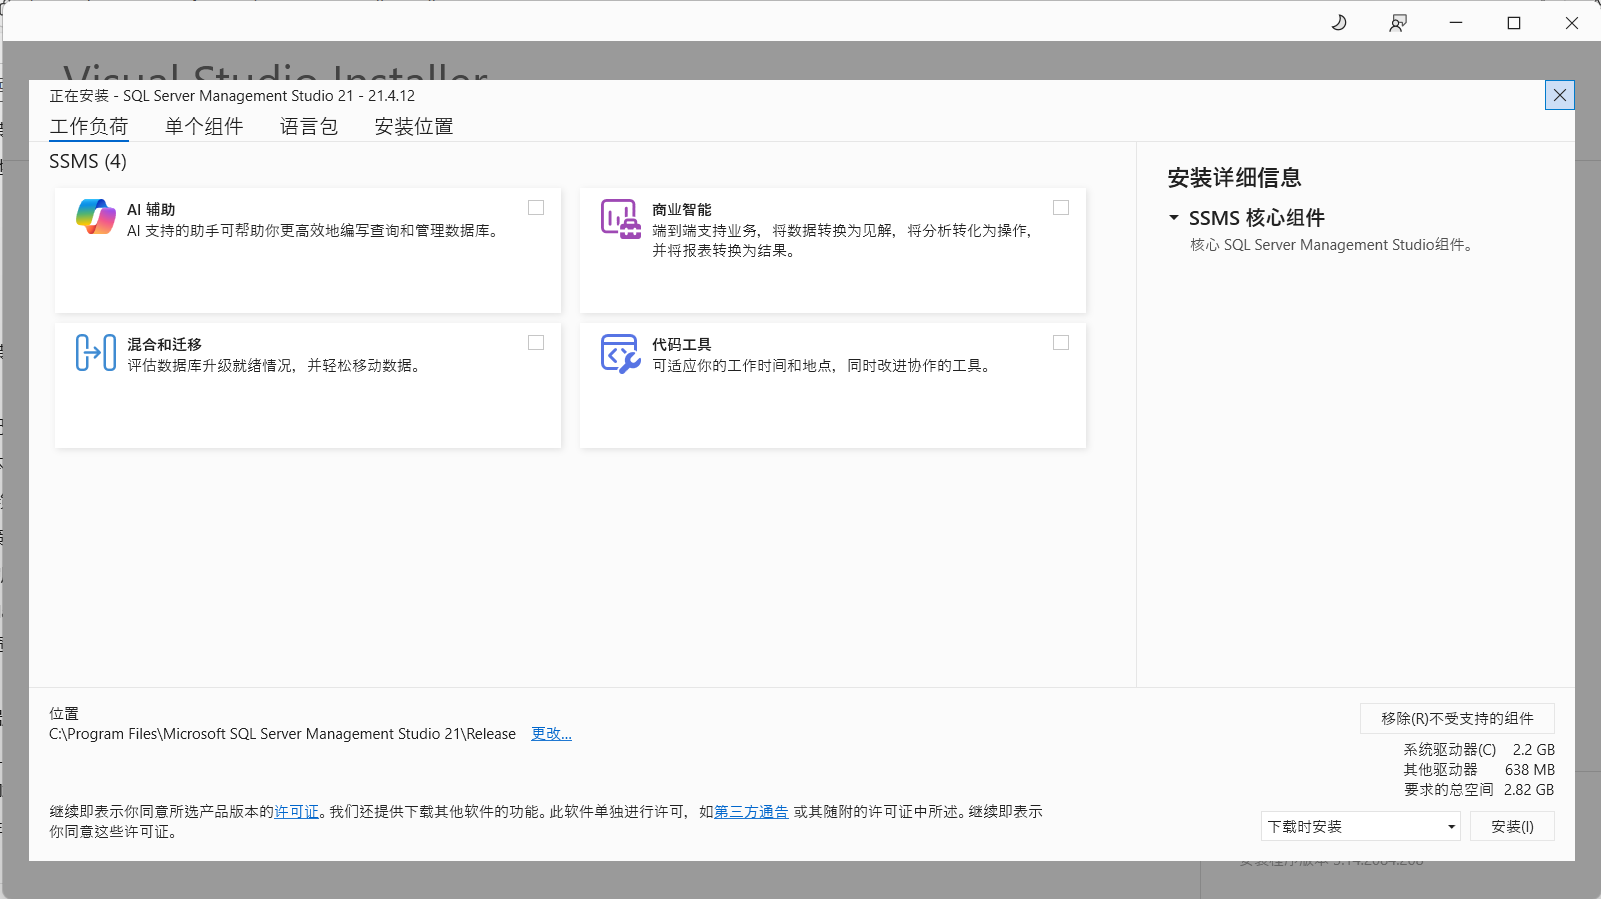Image resolution: width=1601 pixels, height=899 pixels.
Task: Select the 商业智能 workload title
Action: point(682,209)
